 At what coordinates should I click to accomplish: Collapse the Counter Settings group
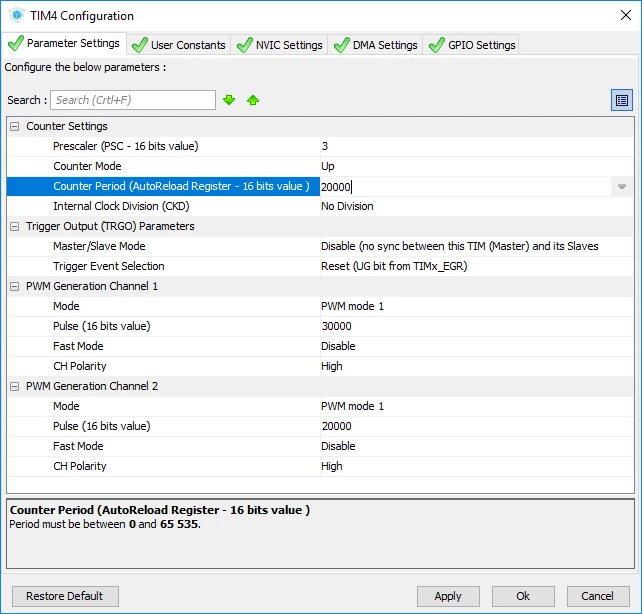coord(14,126)
